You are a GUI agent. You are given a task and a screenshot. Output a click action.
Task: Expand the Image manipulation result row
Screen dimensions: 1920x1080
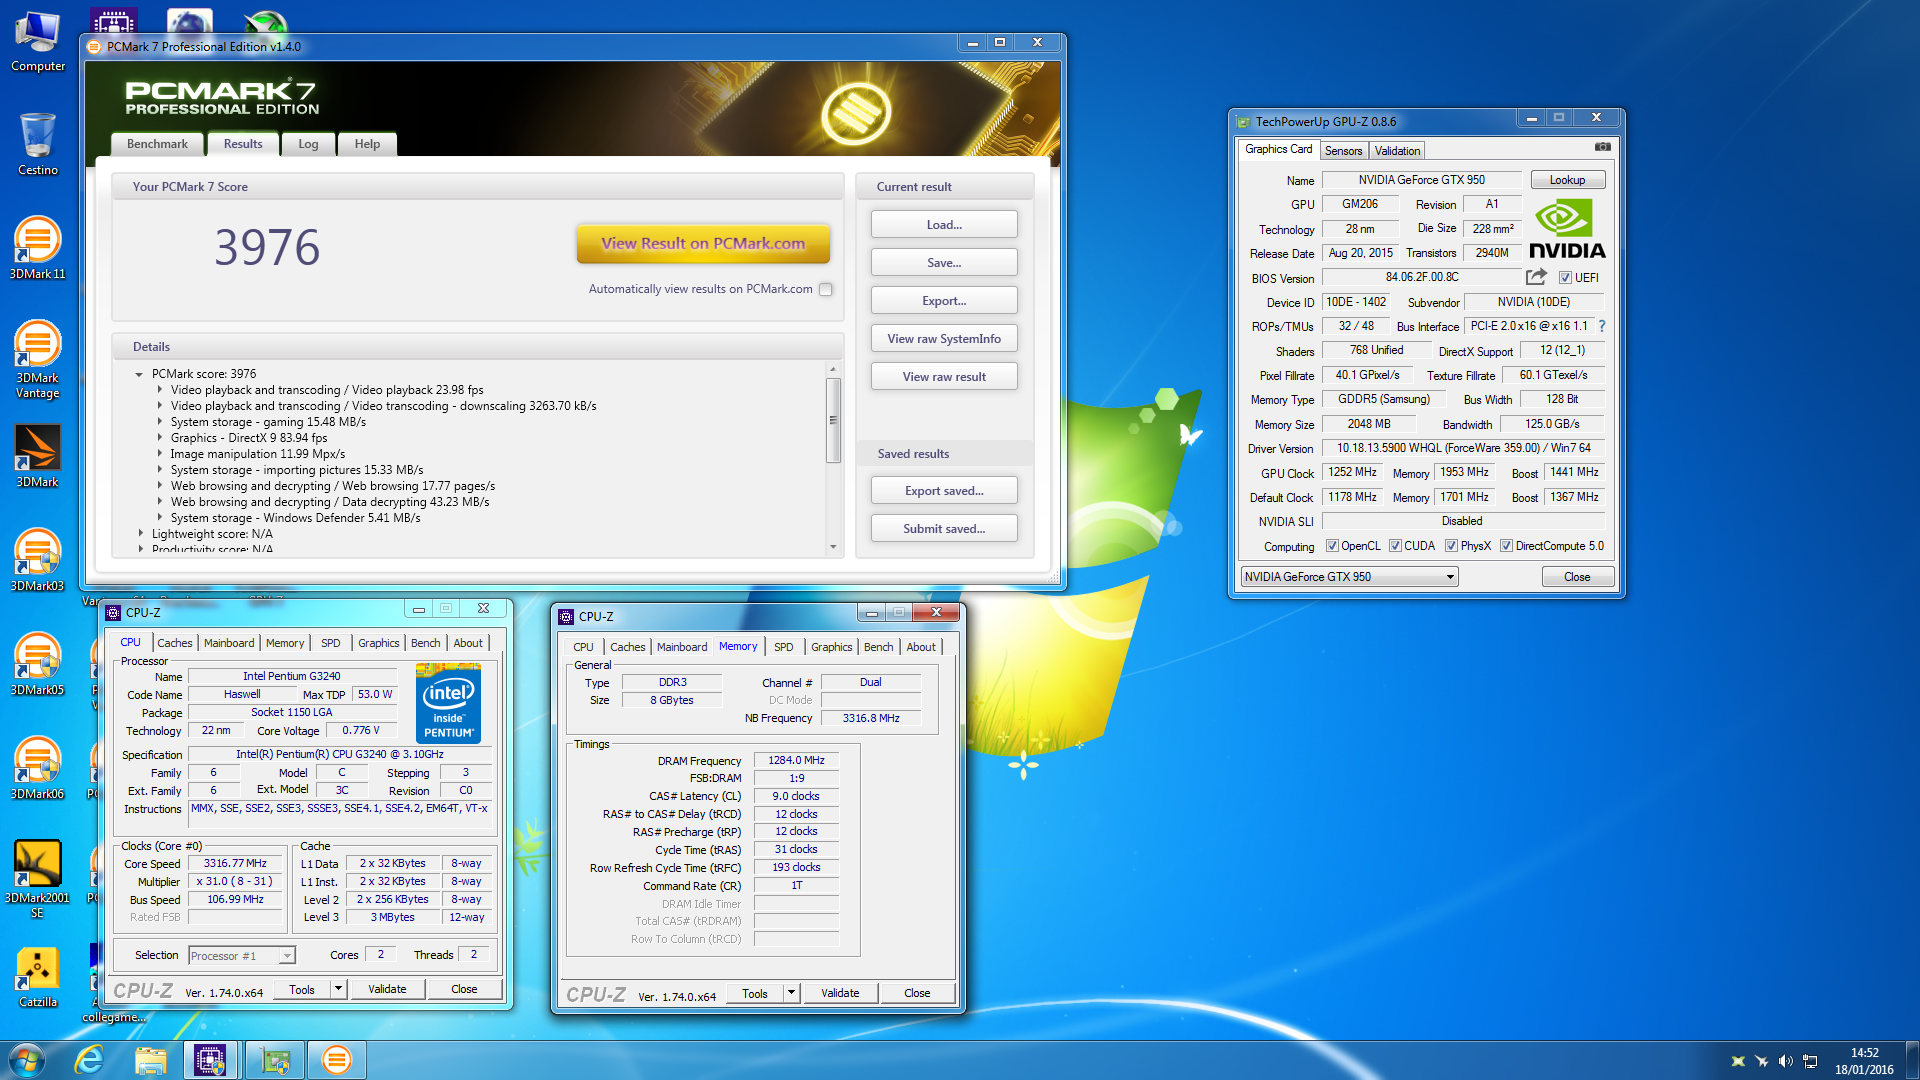[x=159, y=454]
